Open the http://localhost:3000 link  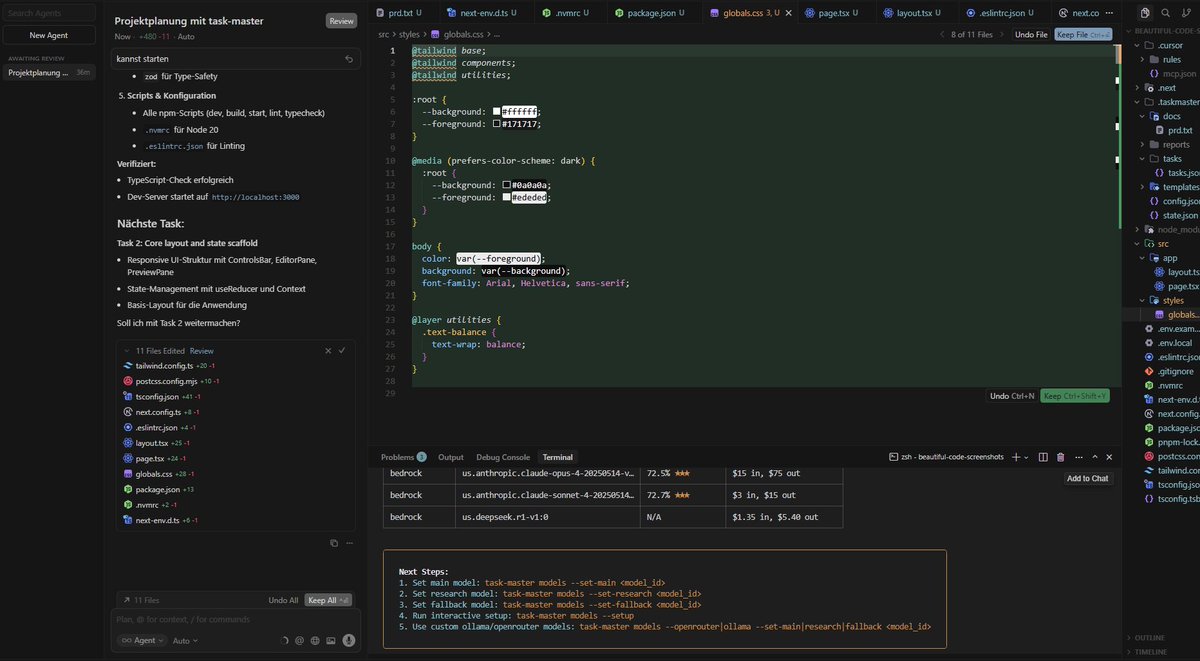coord(255,197)
